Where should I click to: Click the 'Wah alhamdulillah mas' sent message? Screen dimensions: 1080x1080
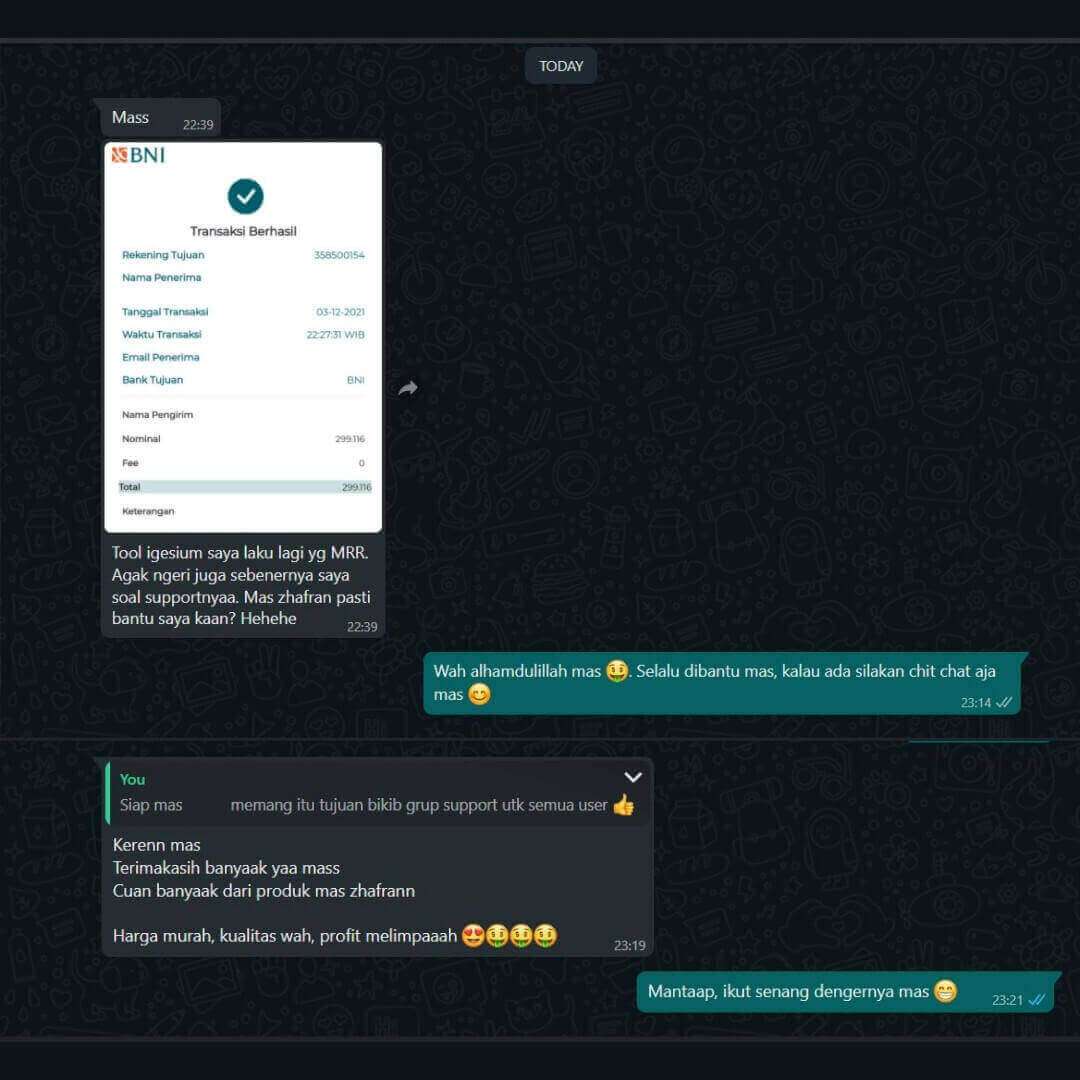pyautogui.click(x=722, y=683)
